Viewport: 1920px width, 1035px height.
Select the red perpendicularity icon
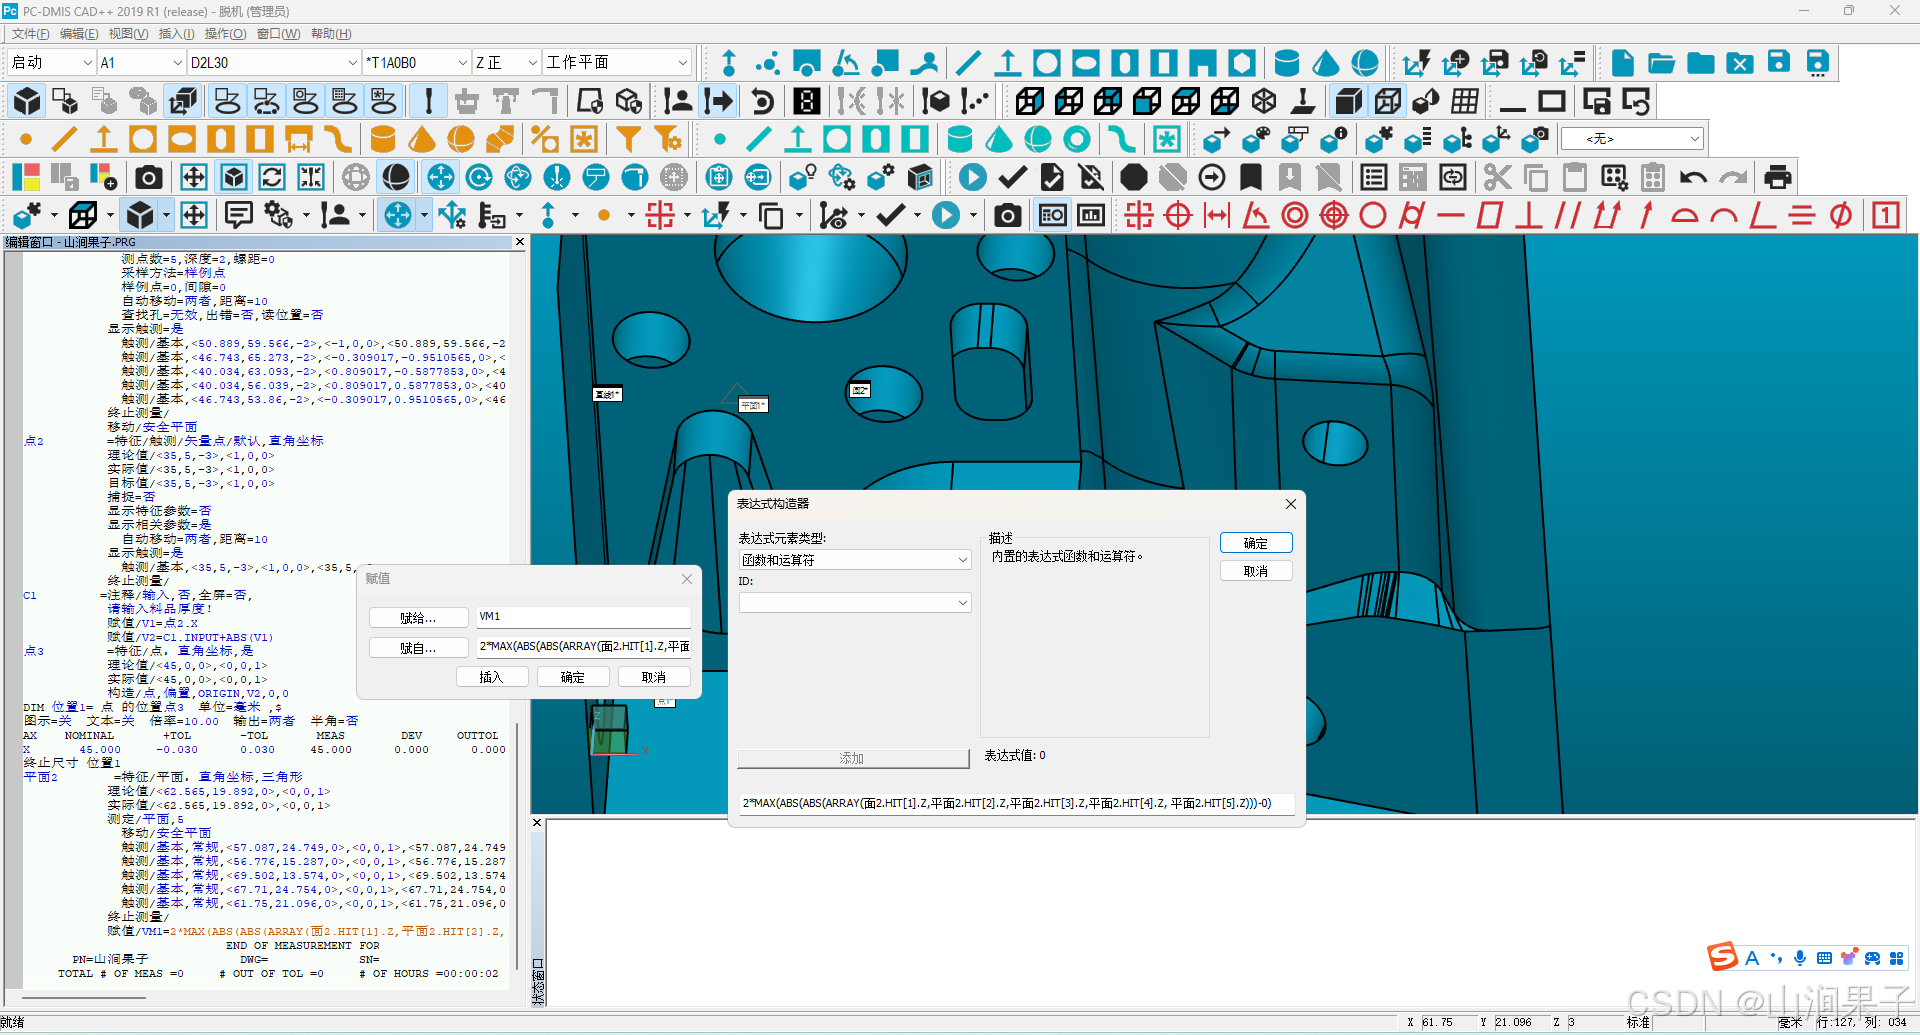click(x=1528, y=215)
